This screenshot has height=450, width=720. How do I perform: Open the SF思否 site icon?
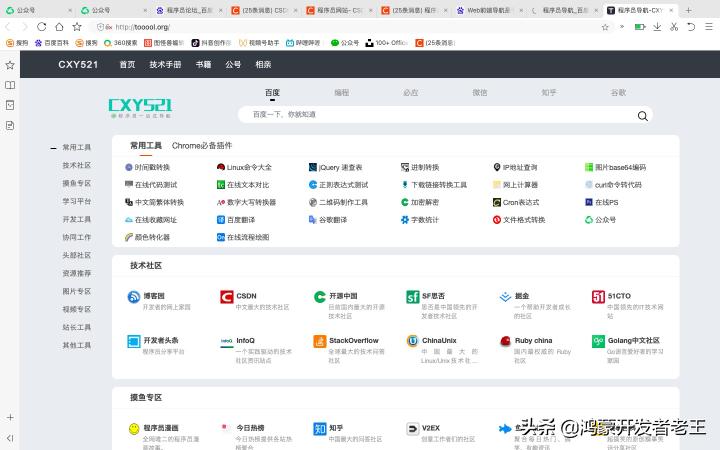pos(412,297)
